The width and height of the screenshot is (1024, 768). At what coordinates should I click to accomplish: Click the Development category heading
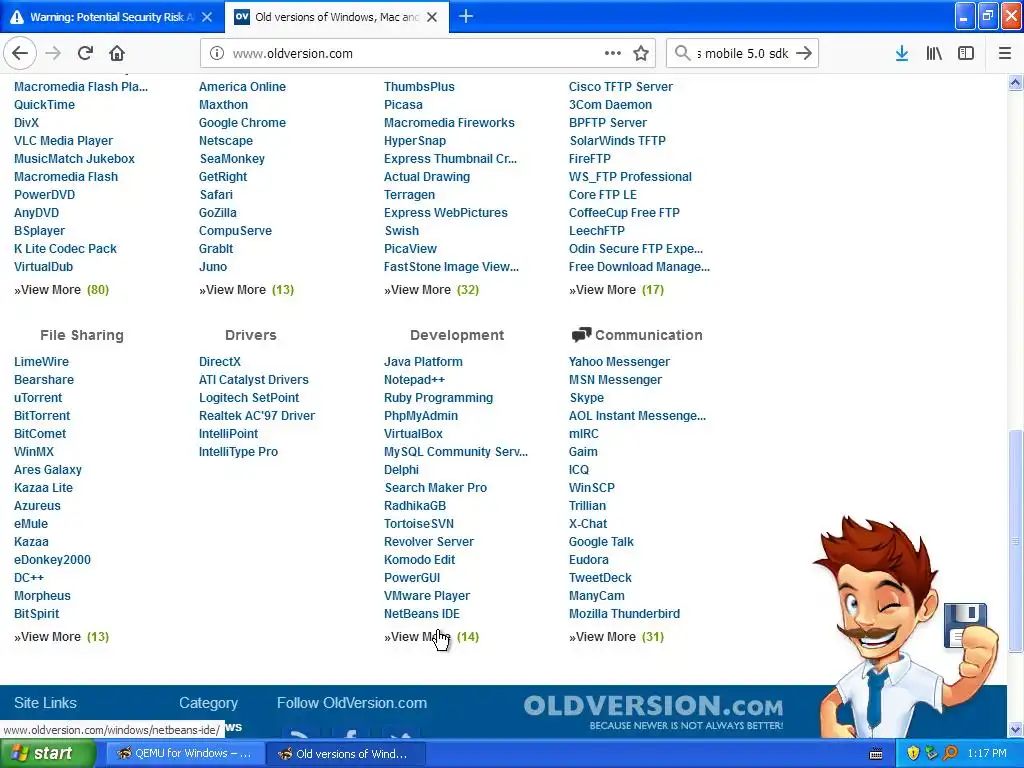tap(457, 335)
